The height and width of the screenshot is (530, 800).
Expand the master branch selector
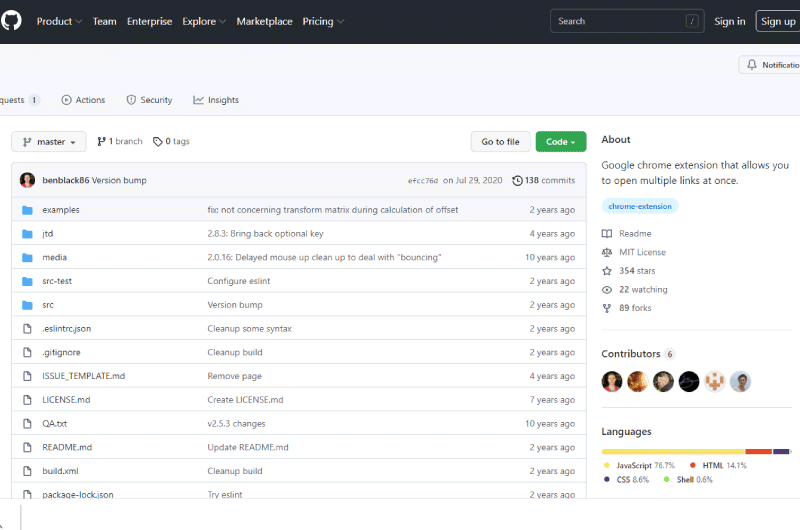pyautogui.click(x=49, y=142)
